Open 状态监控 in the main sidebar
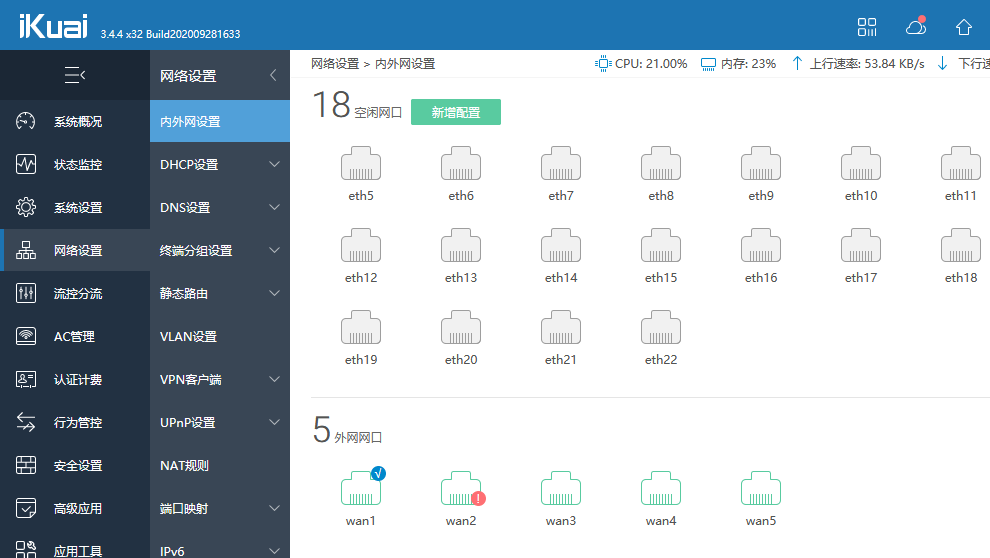Viewport: 990px width, 558px height. (x=75, y=164)
